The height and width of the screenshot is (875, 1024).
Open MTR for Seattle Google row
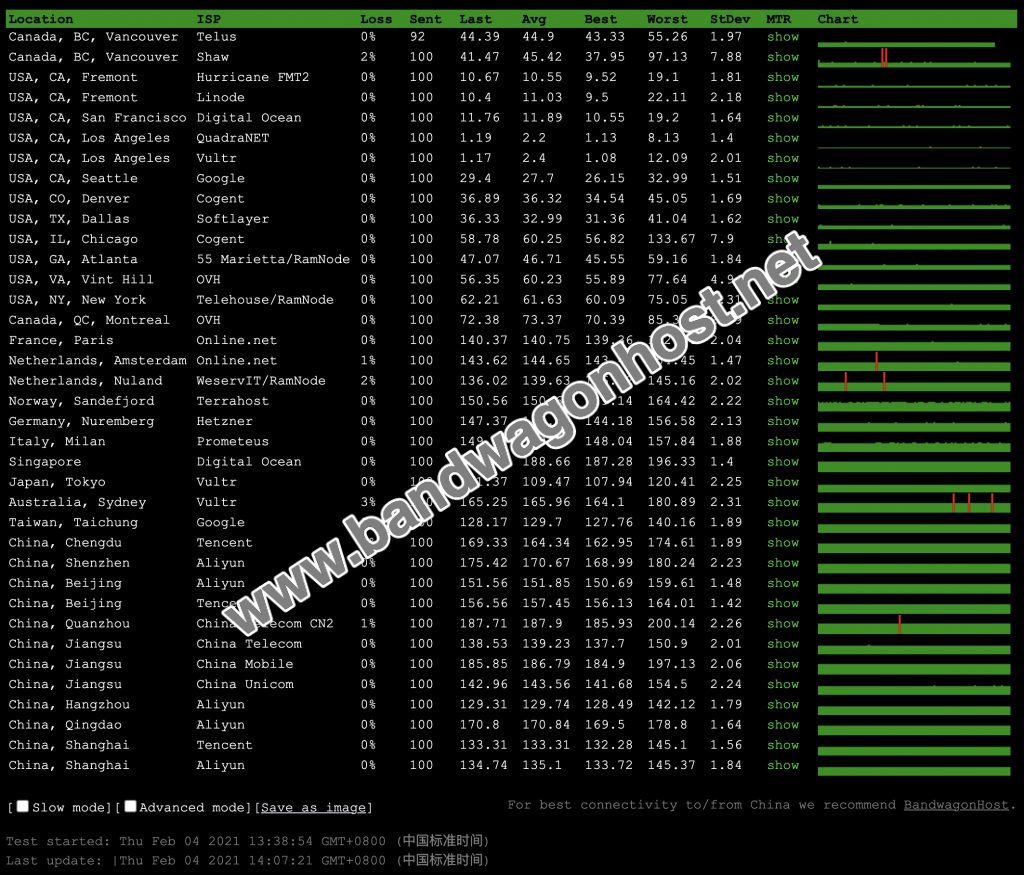(x=783, y=179)
